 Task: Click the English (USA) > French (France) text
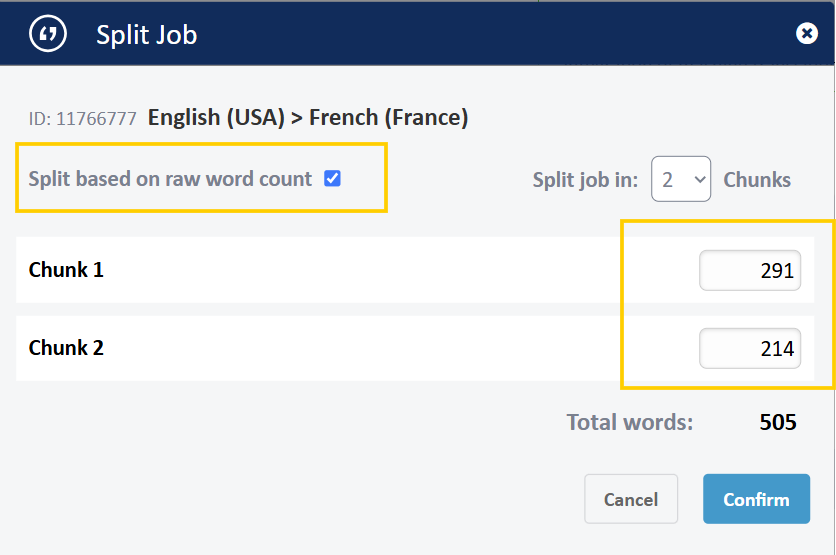(x=308, y=118)
